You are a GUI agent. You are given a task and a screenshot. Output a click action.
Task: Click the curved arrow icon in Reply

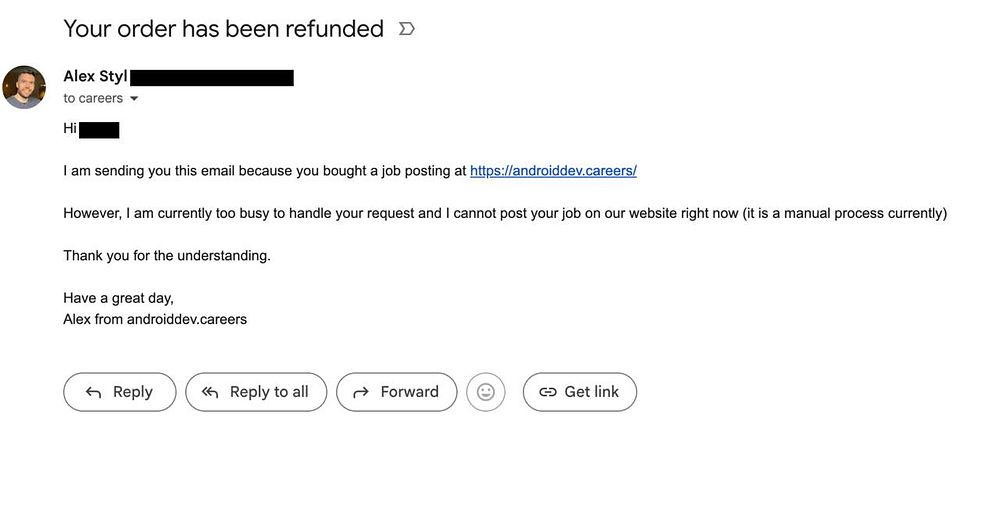coord(93,392)
